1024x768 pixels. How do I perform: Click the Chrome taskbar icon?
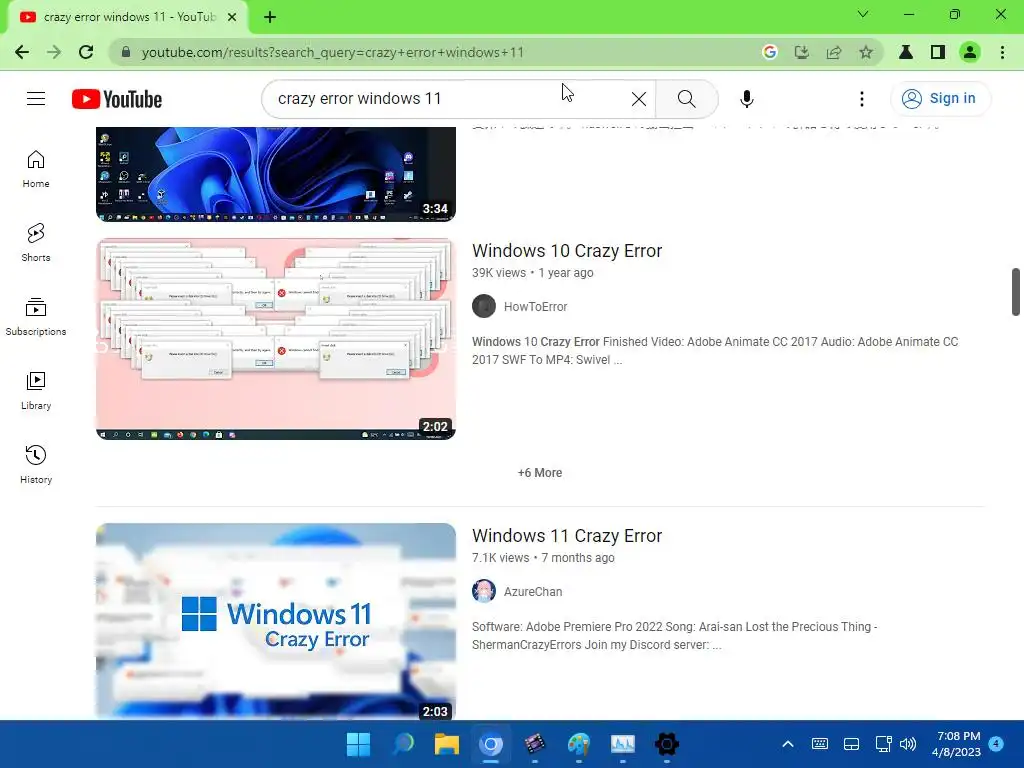(491, 744)
